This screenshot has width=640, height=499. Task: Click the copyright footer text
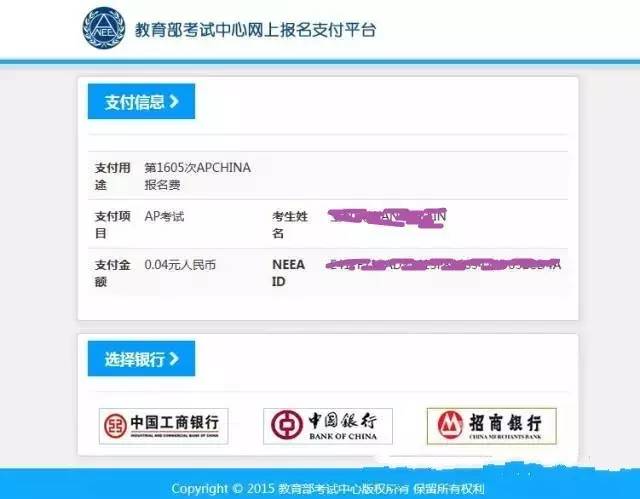[328, 488]
